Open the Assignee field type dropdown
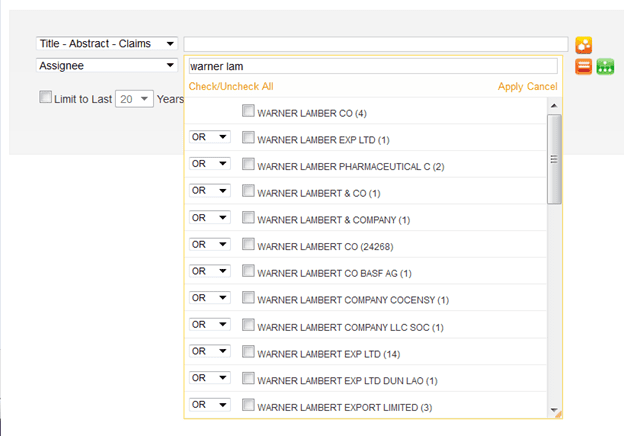The height and width of the screenshot is (436, 624). click(x=107, y=65)
